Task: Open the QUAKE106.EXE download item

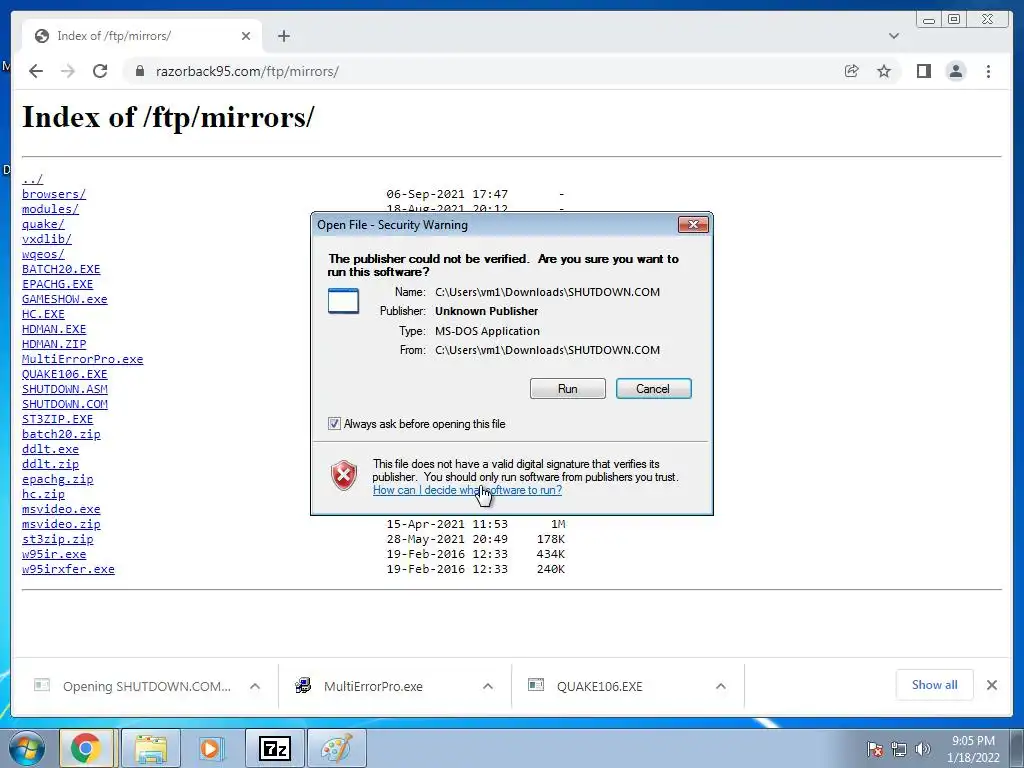Action: tap(600, 686)
